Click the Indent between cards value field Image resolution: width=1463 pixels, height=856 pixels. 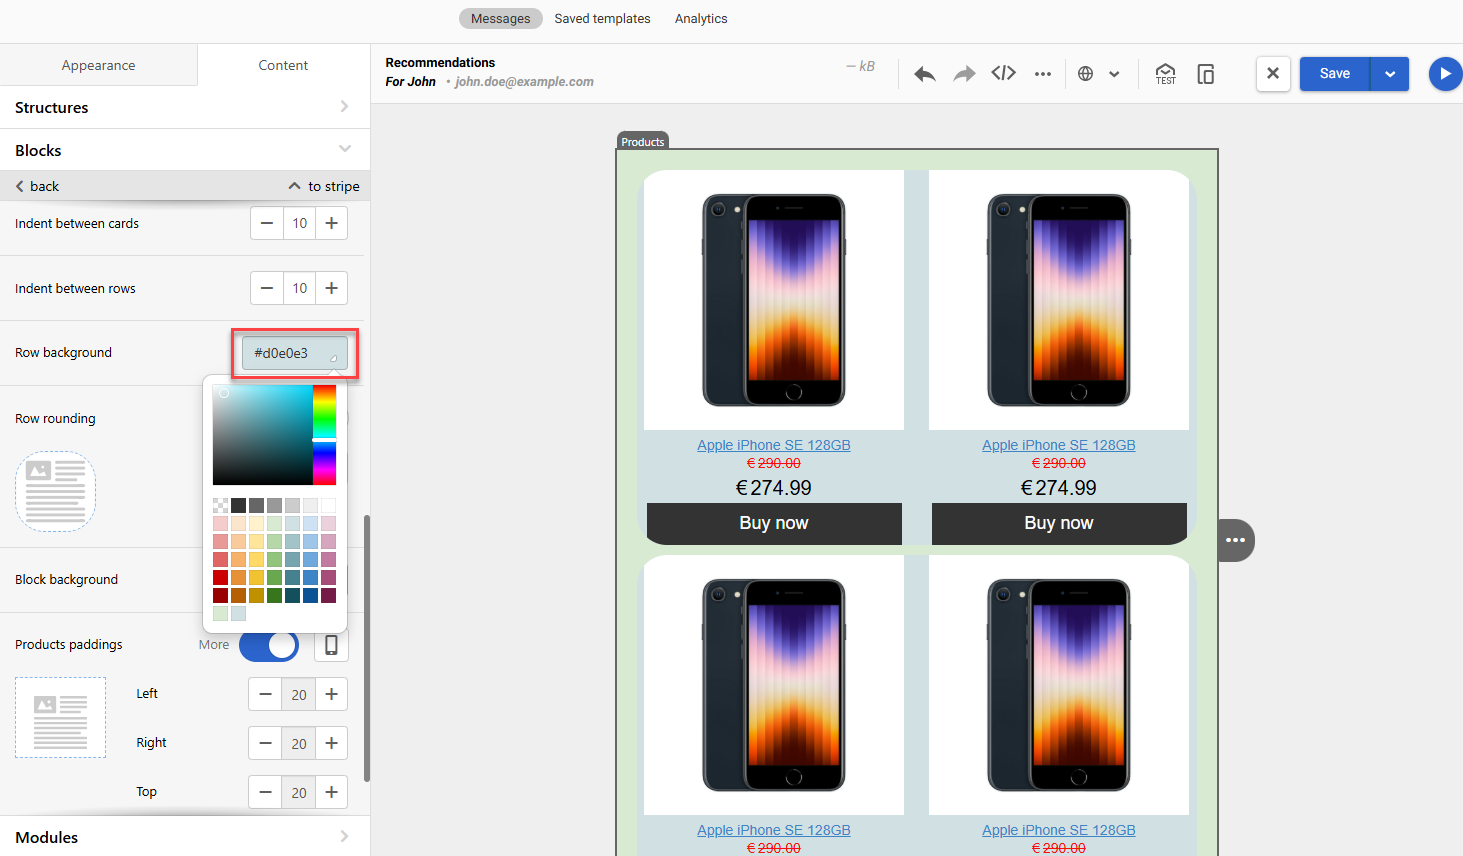click(x=300, y=223)
